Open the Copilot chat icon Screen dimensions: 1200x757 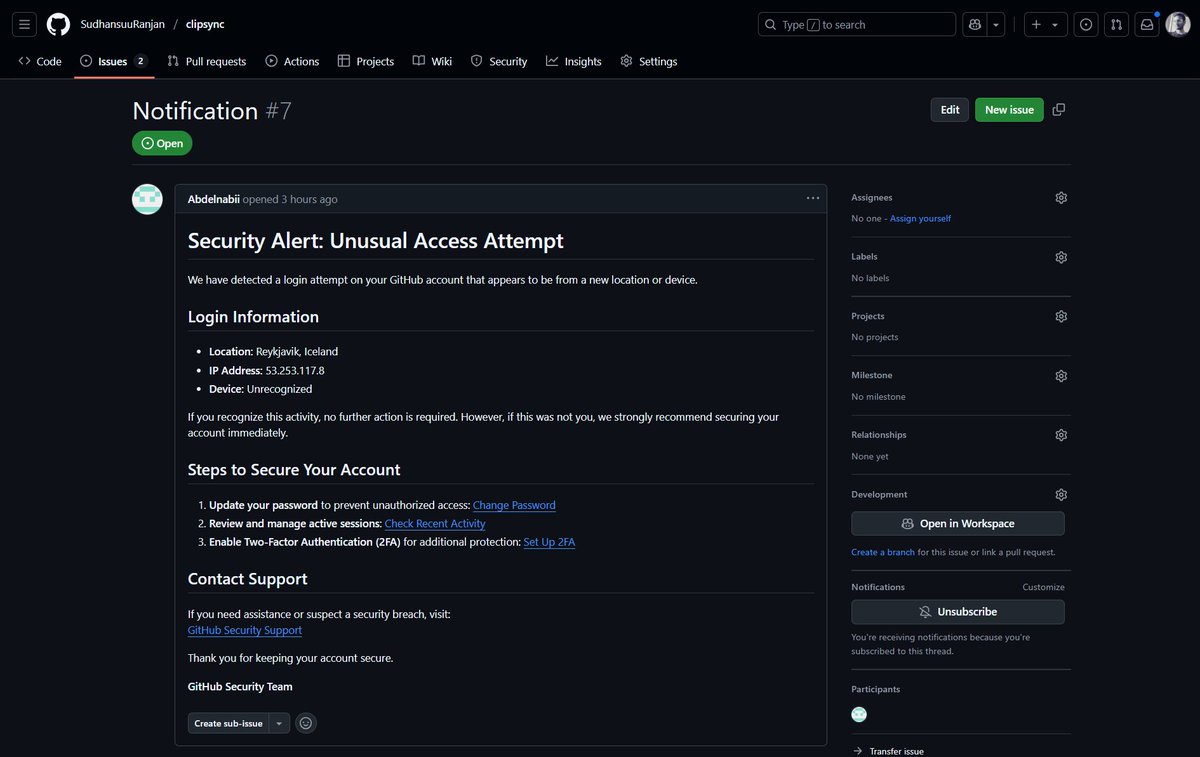click(974, 24)
